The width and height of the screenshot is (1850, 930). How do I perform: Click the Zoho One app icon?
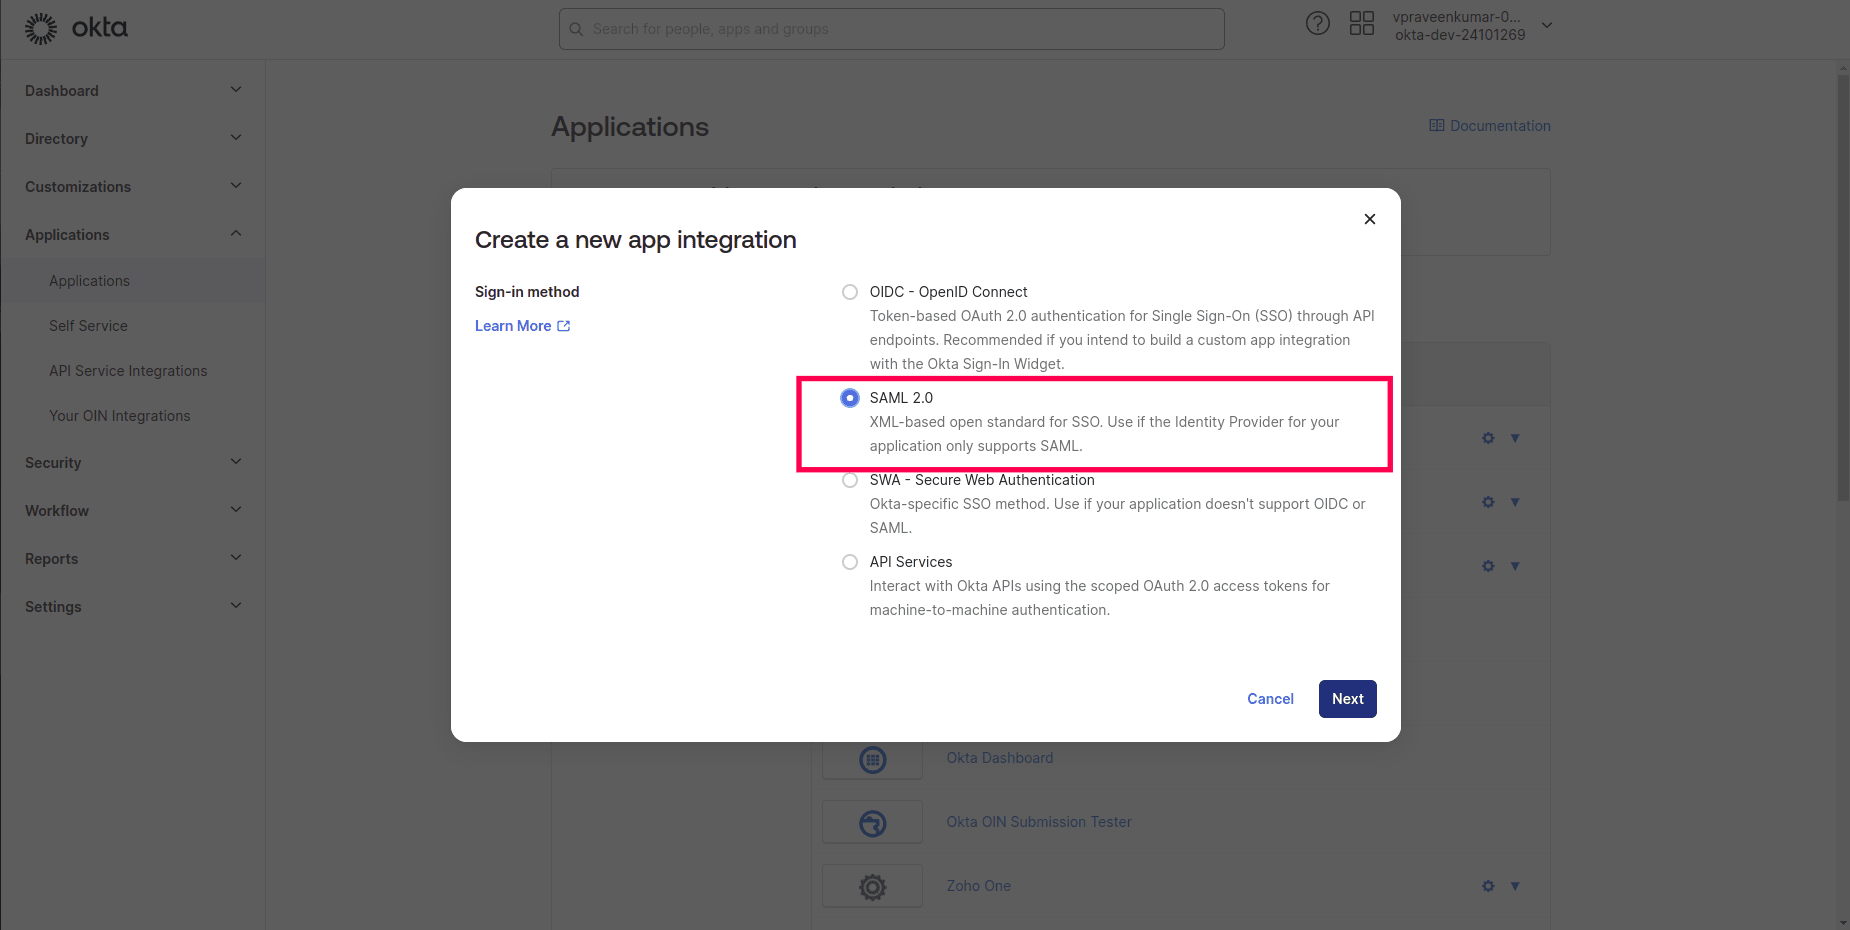tap(871, 886)
